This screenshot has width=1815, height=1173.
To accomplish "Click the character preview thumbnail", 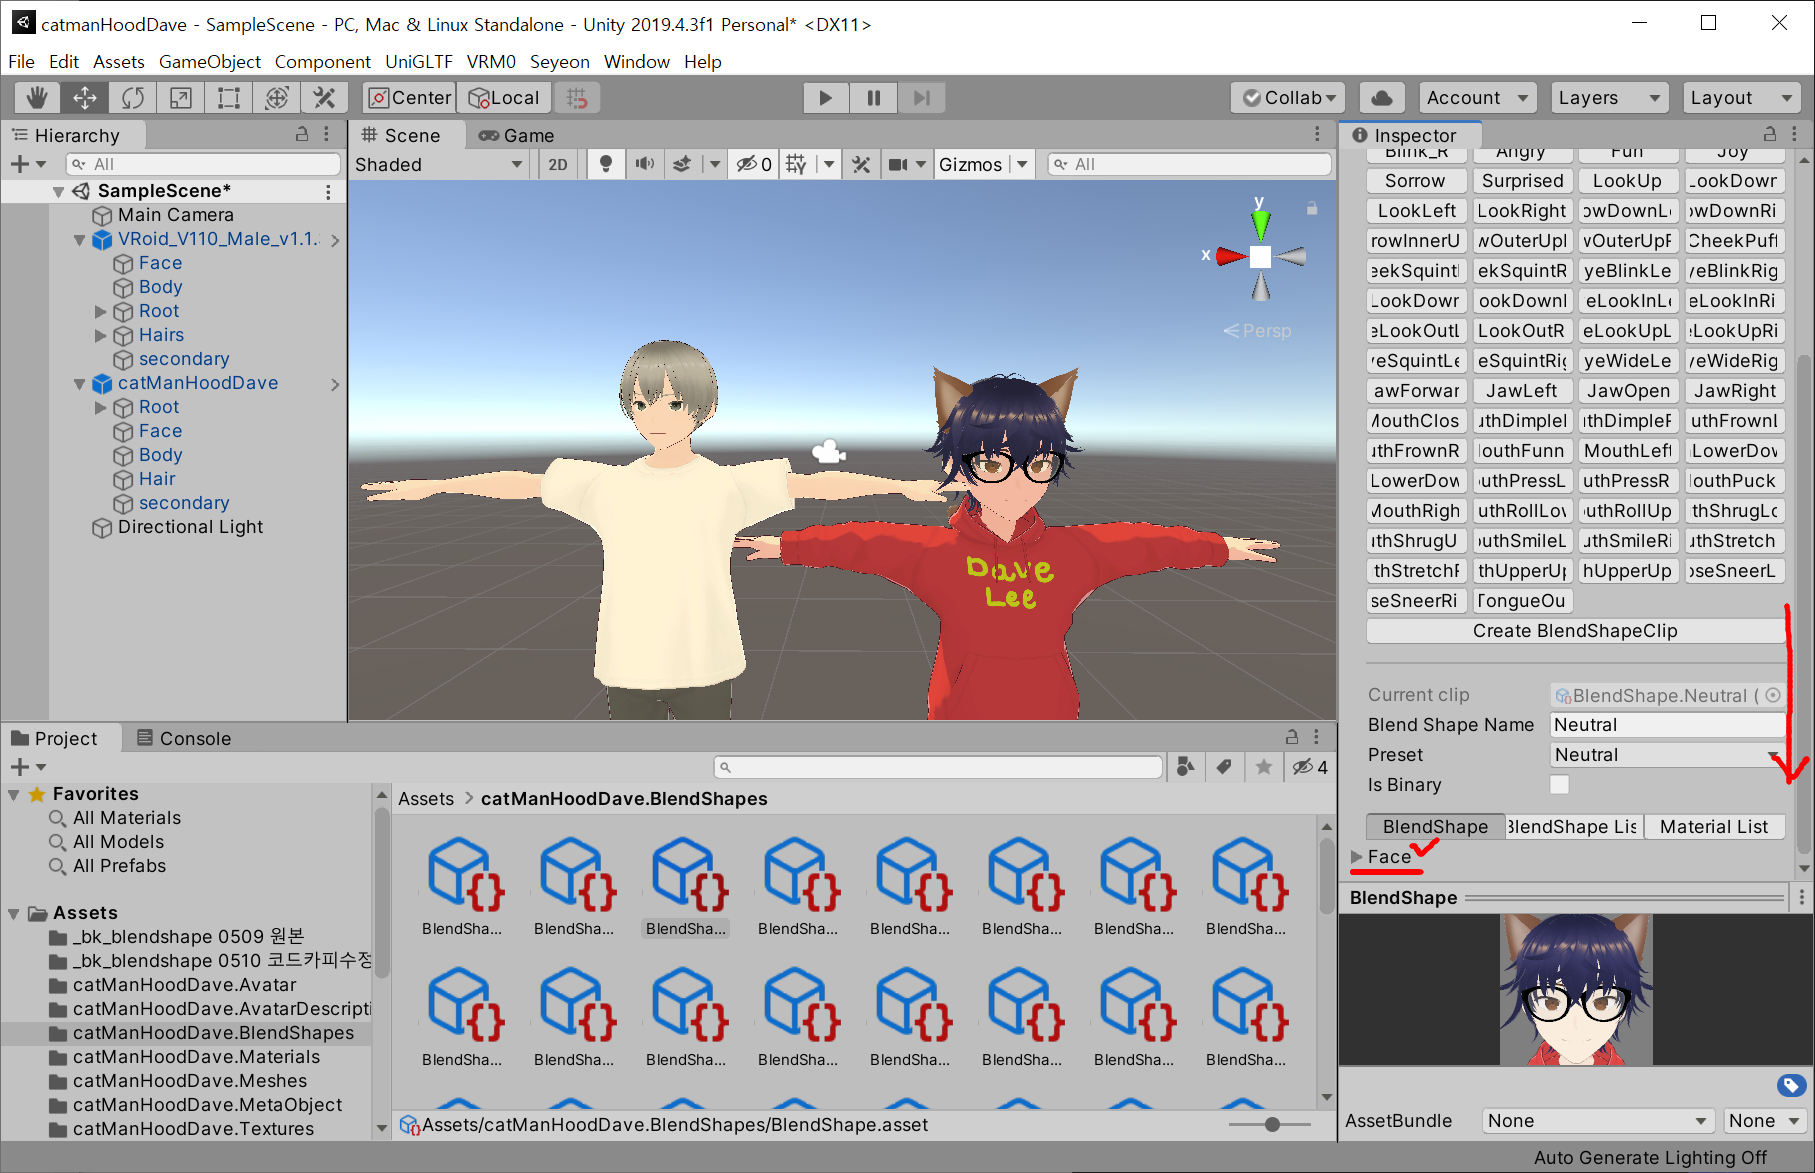I will pyautogui.click(x=1576, y=990).
